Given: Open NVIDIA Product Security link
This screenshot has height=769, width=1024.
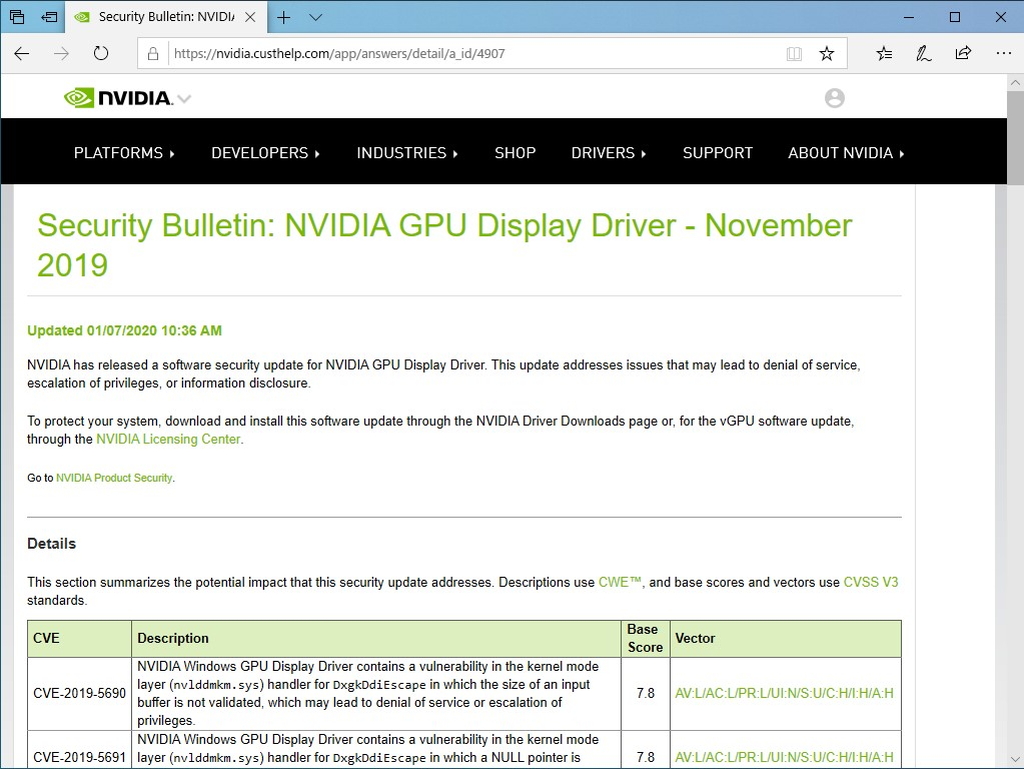Looking at the screenshot, I should (x=114, y=478).
